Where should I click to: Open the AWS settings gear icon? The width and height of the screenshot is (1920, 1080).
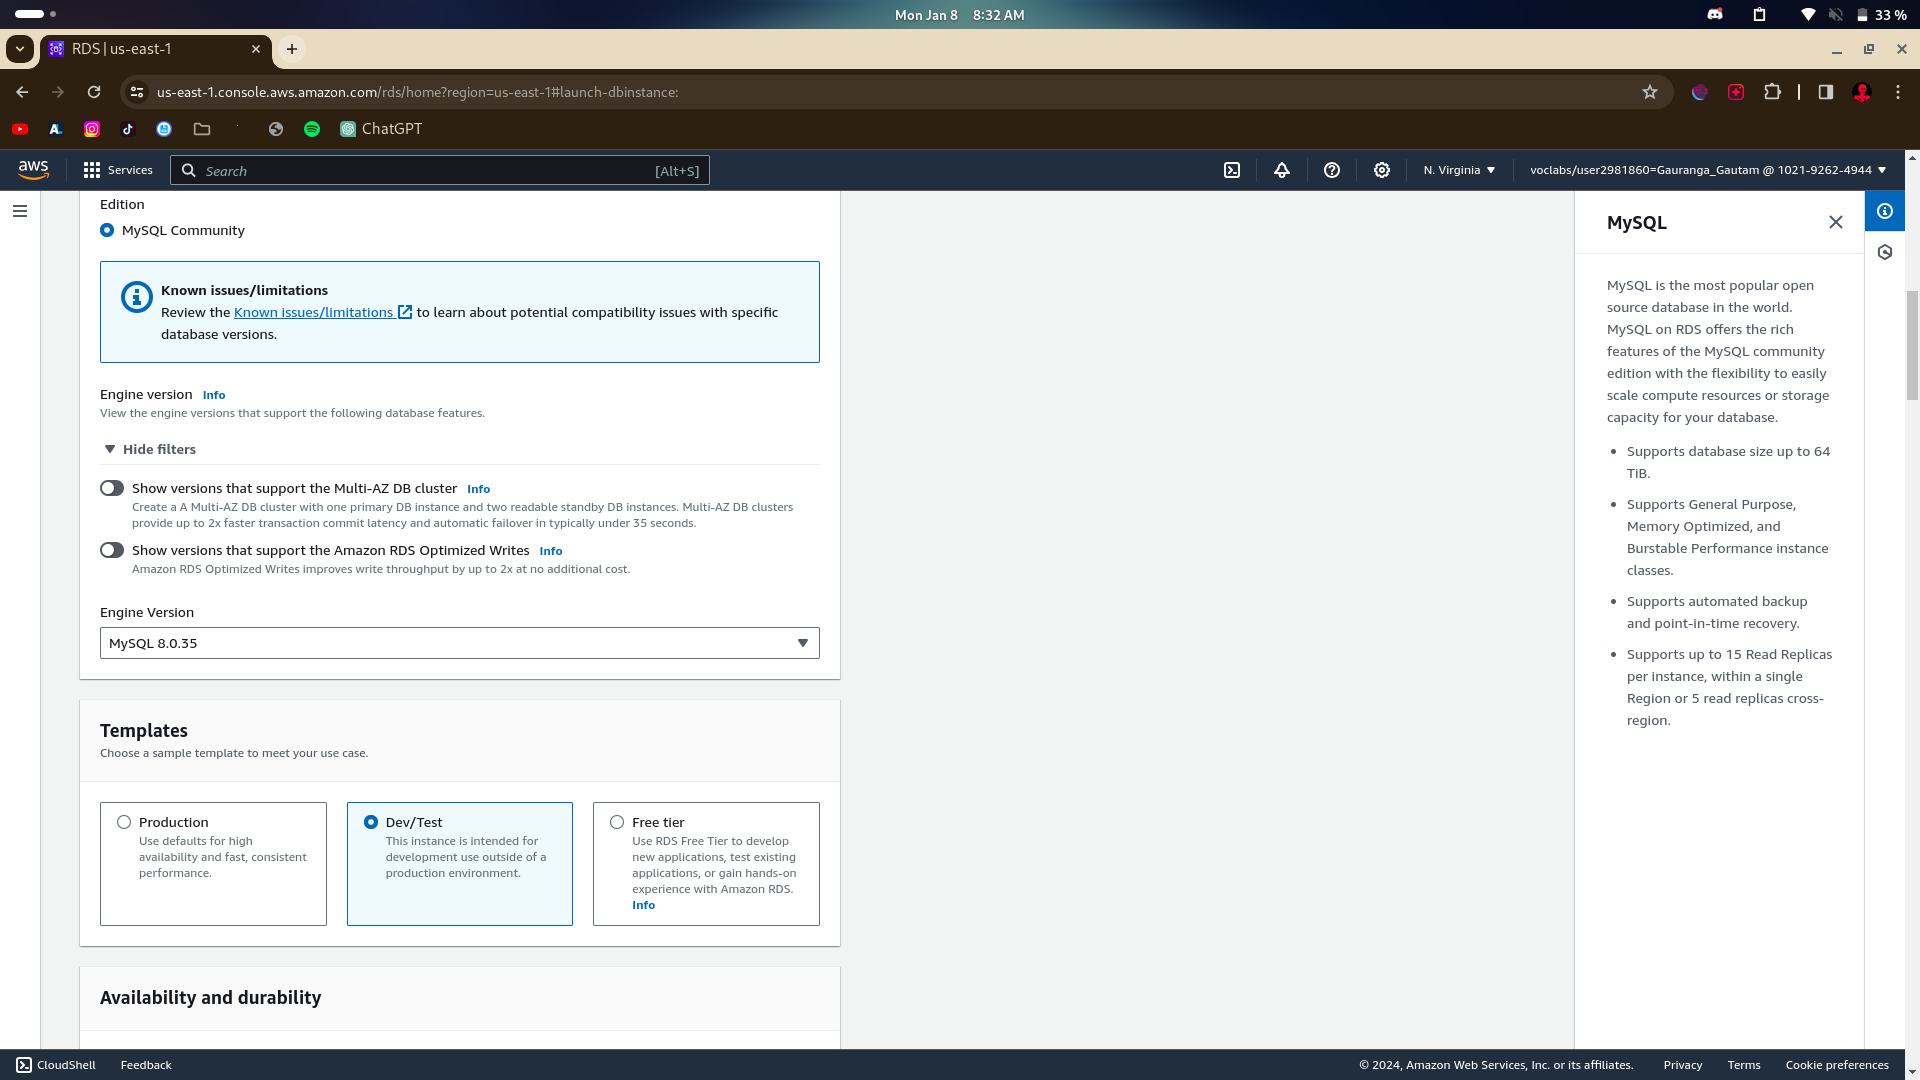[x=1382, y=170]
